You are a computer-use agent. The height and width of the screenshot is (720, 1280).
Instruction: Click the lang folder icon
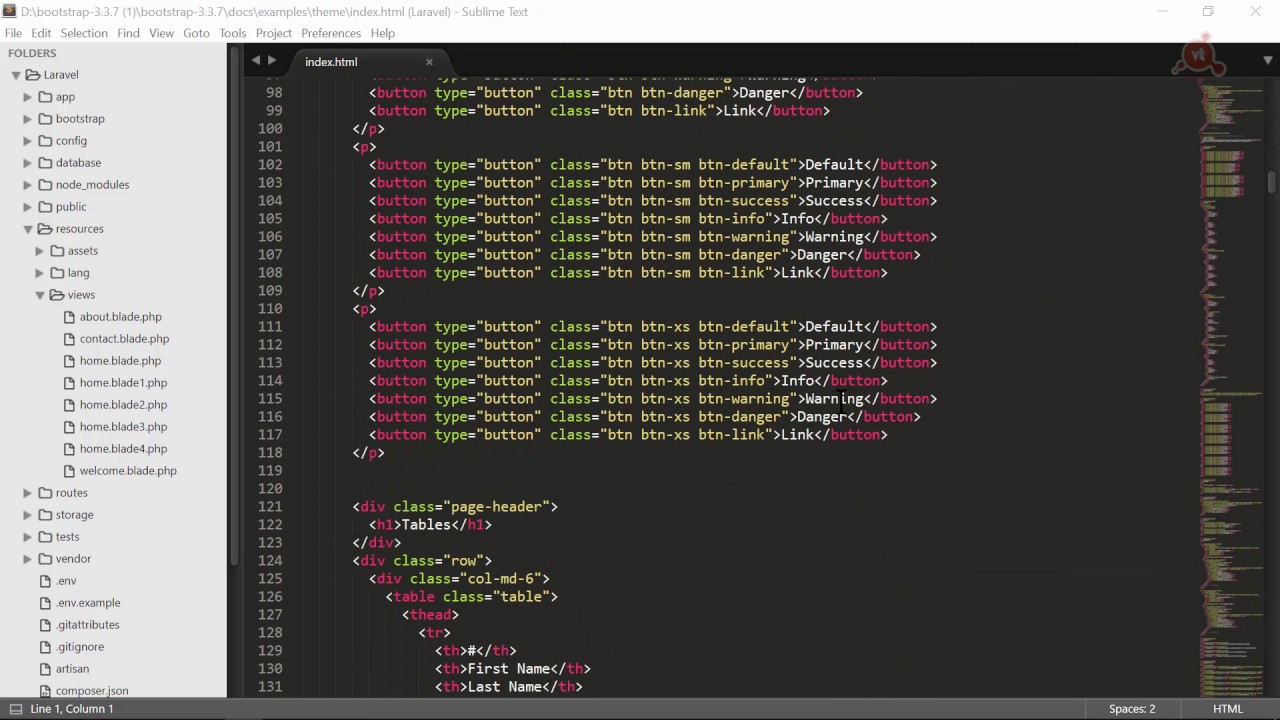coord(57,273)
